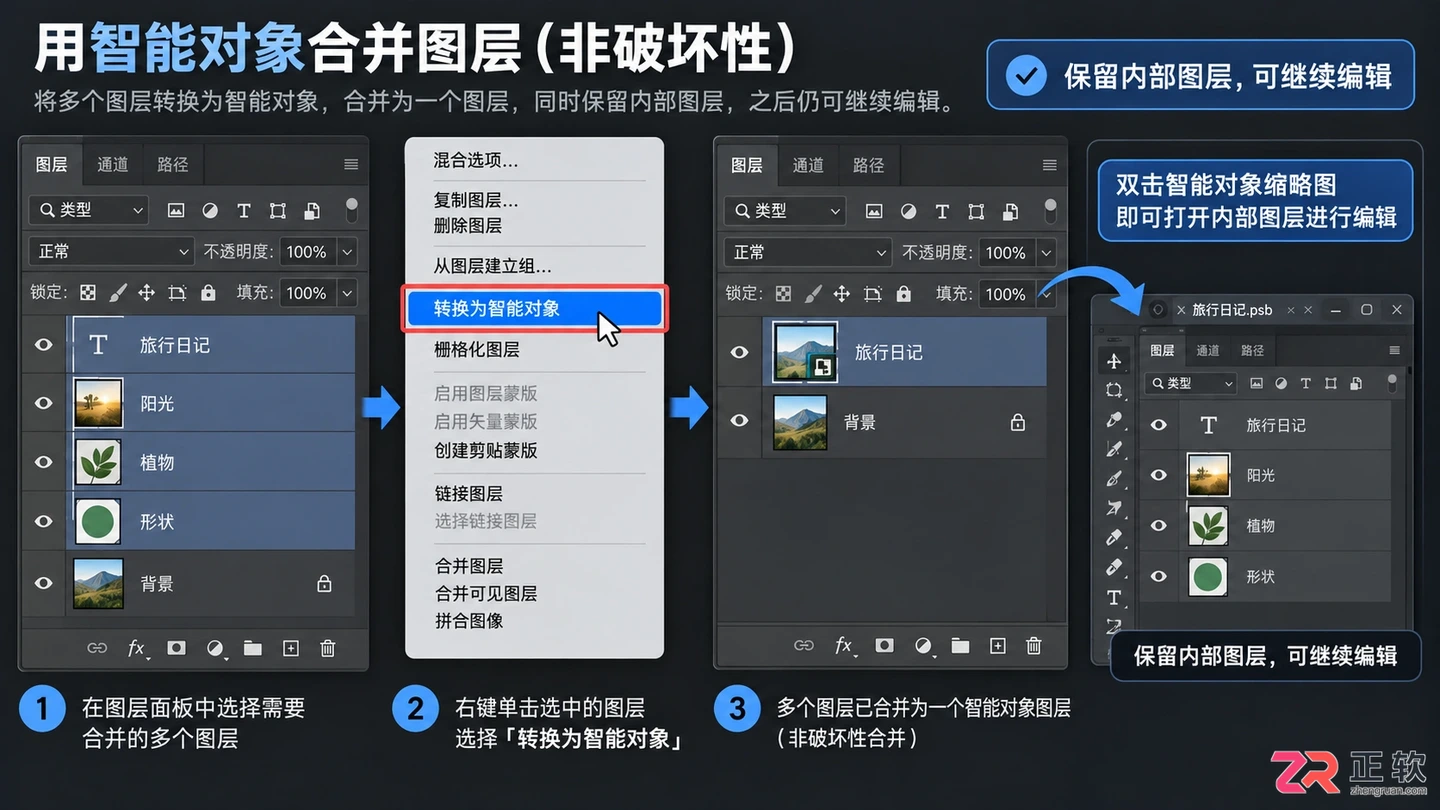Lock position with move icon, step 1 panel
1440x810 pixels.
[x=146, y=293]
